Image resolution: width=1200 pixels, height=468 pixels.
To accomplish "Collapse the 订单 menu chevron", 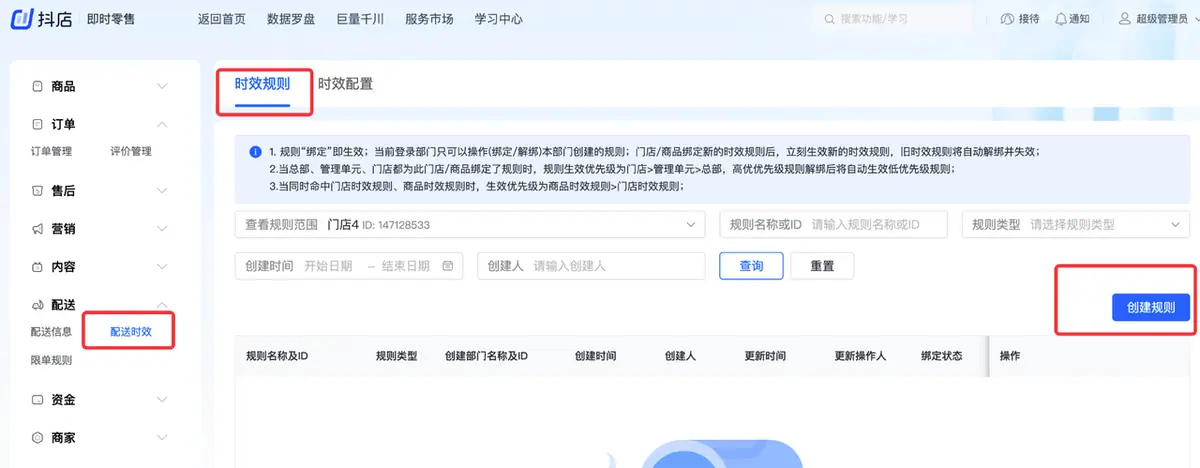I will 163,124.
